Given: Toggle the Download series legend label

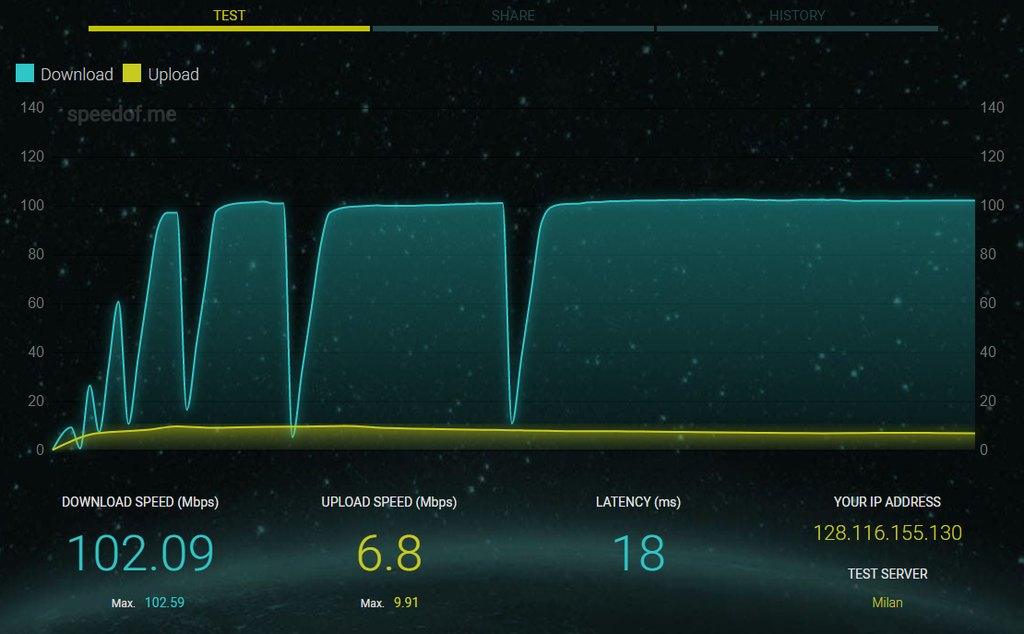Looking at the screenshot, I should click(77, 74).
